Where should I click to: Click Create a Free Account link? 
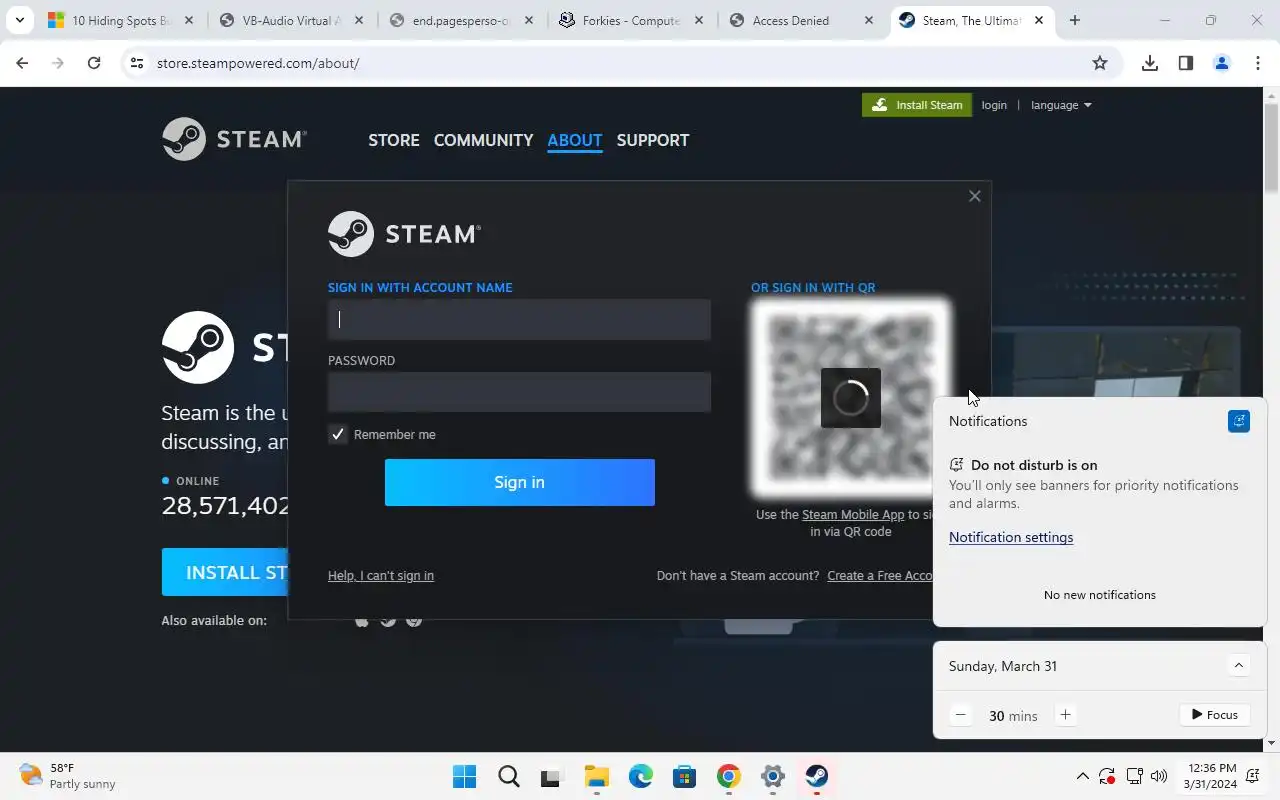coord(880,576)
